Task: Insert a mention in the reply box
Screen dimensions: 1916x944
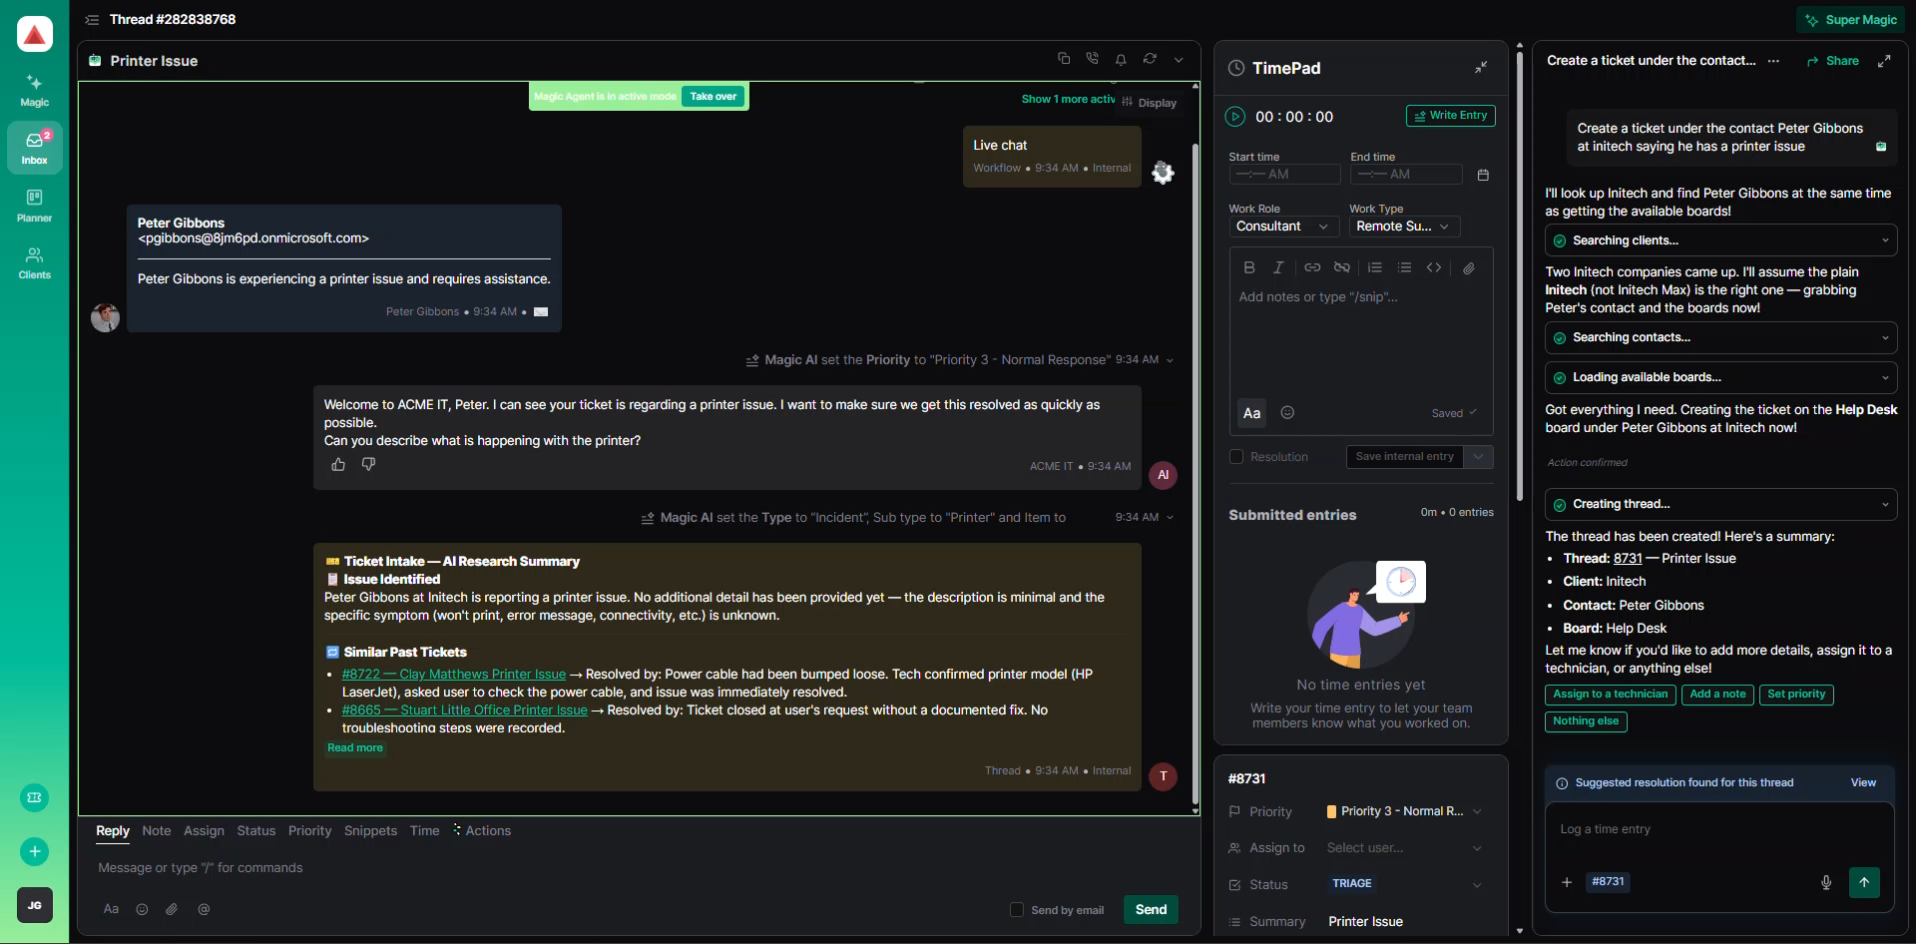Action: coord(204,909)
